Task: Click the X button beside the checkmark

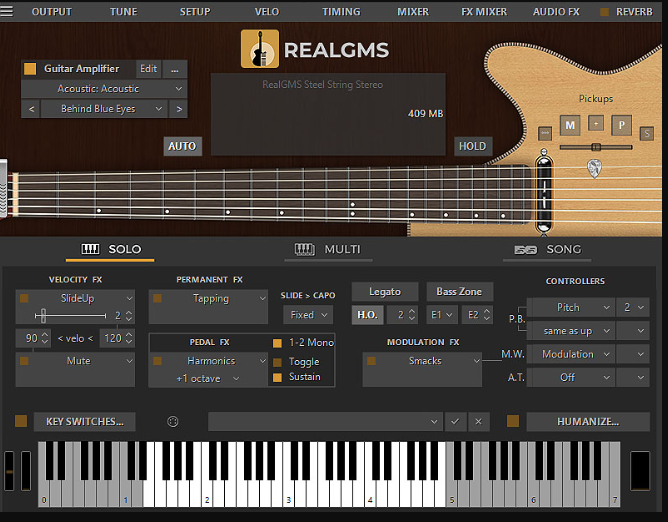Action: tap(478, 421)
